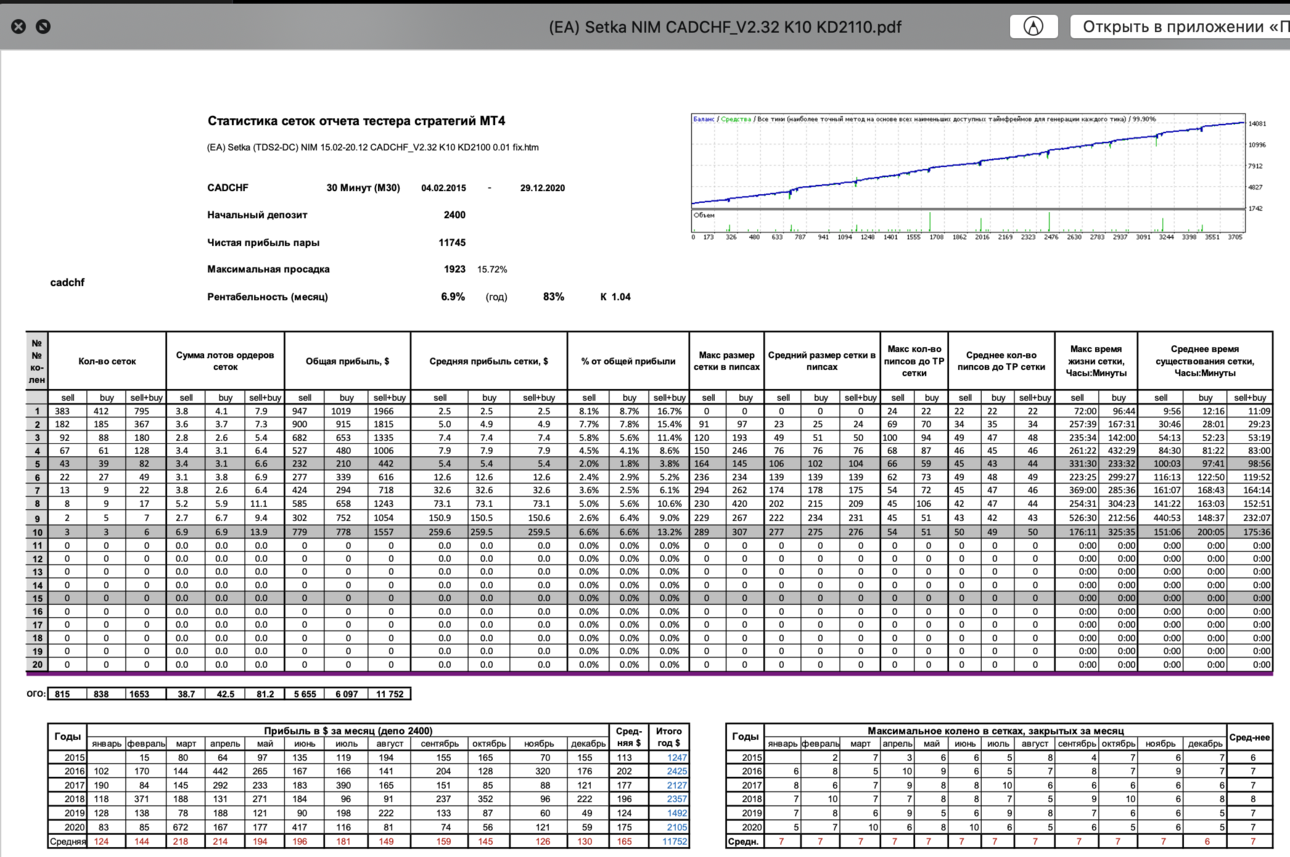The width and height of the screenshot is (1290, 857).
Task: Click the "Среднее время существования сетки" header
Action: 1205,361
